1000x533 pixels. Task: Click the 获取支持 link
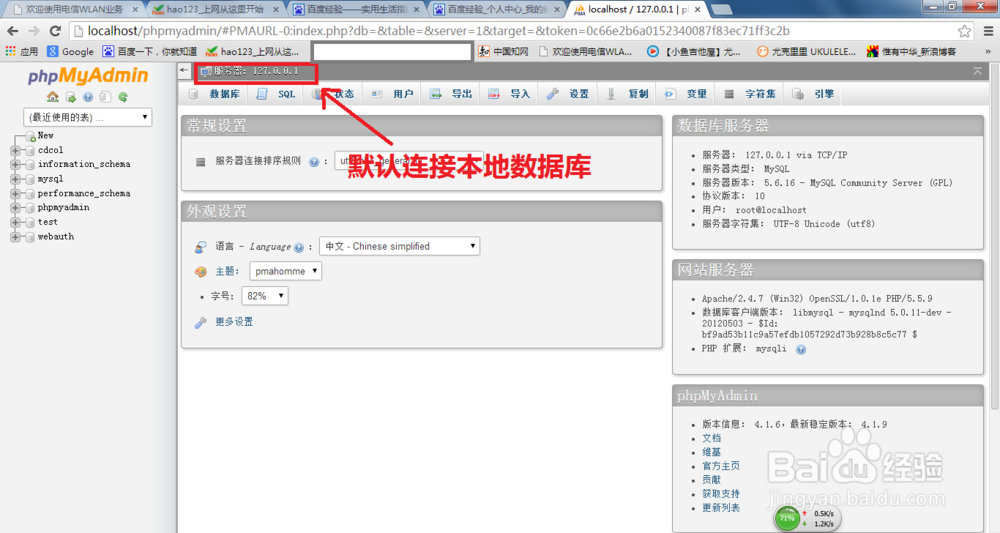(x=721, y=494)
